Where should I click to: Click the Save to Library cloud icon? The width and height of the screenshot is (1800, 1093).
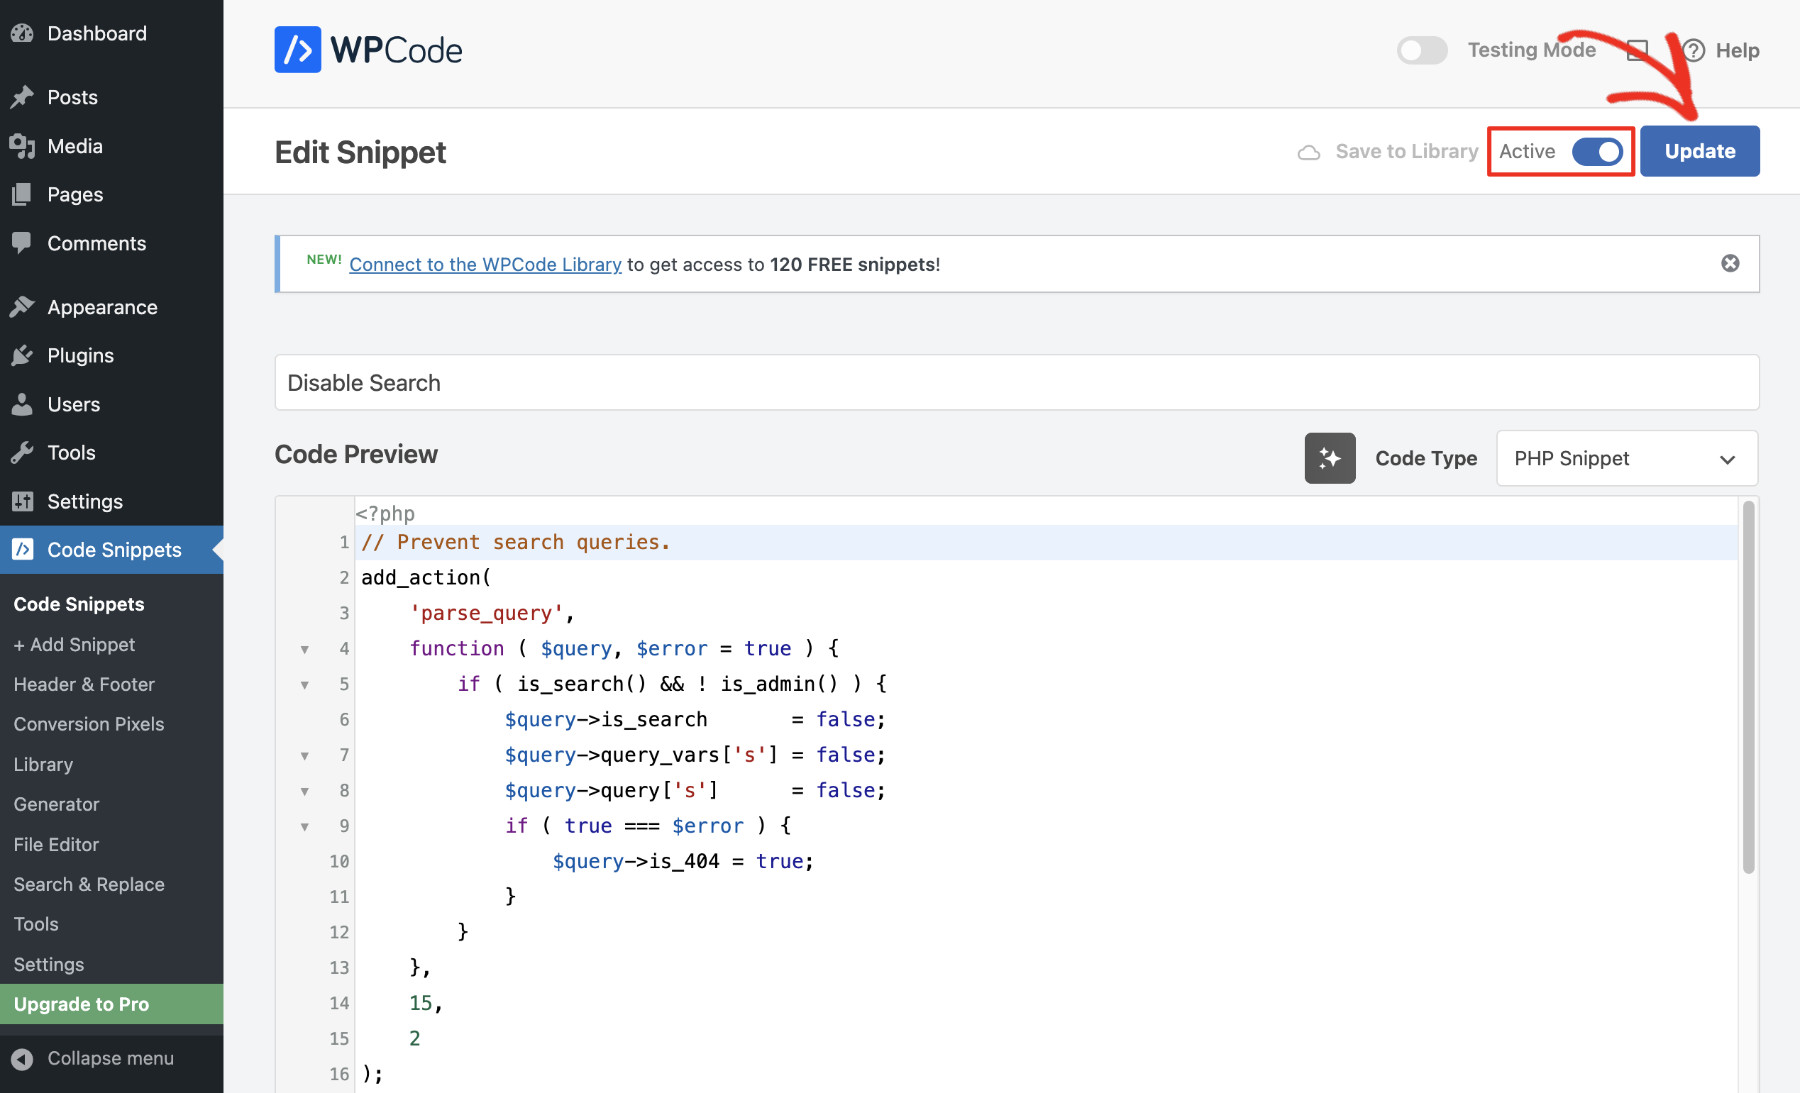pyautogui.click(x=1308, y=152)
